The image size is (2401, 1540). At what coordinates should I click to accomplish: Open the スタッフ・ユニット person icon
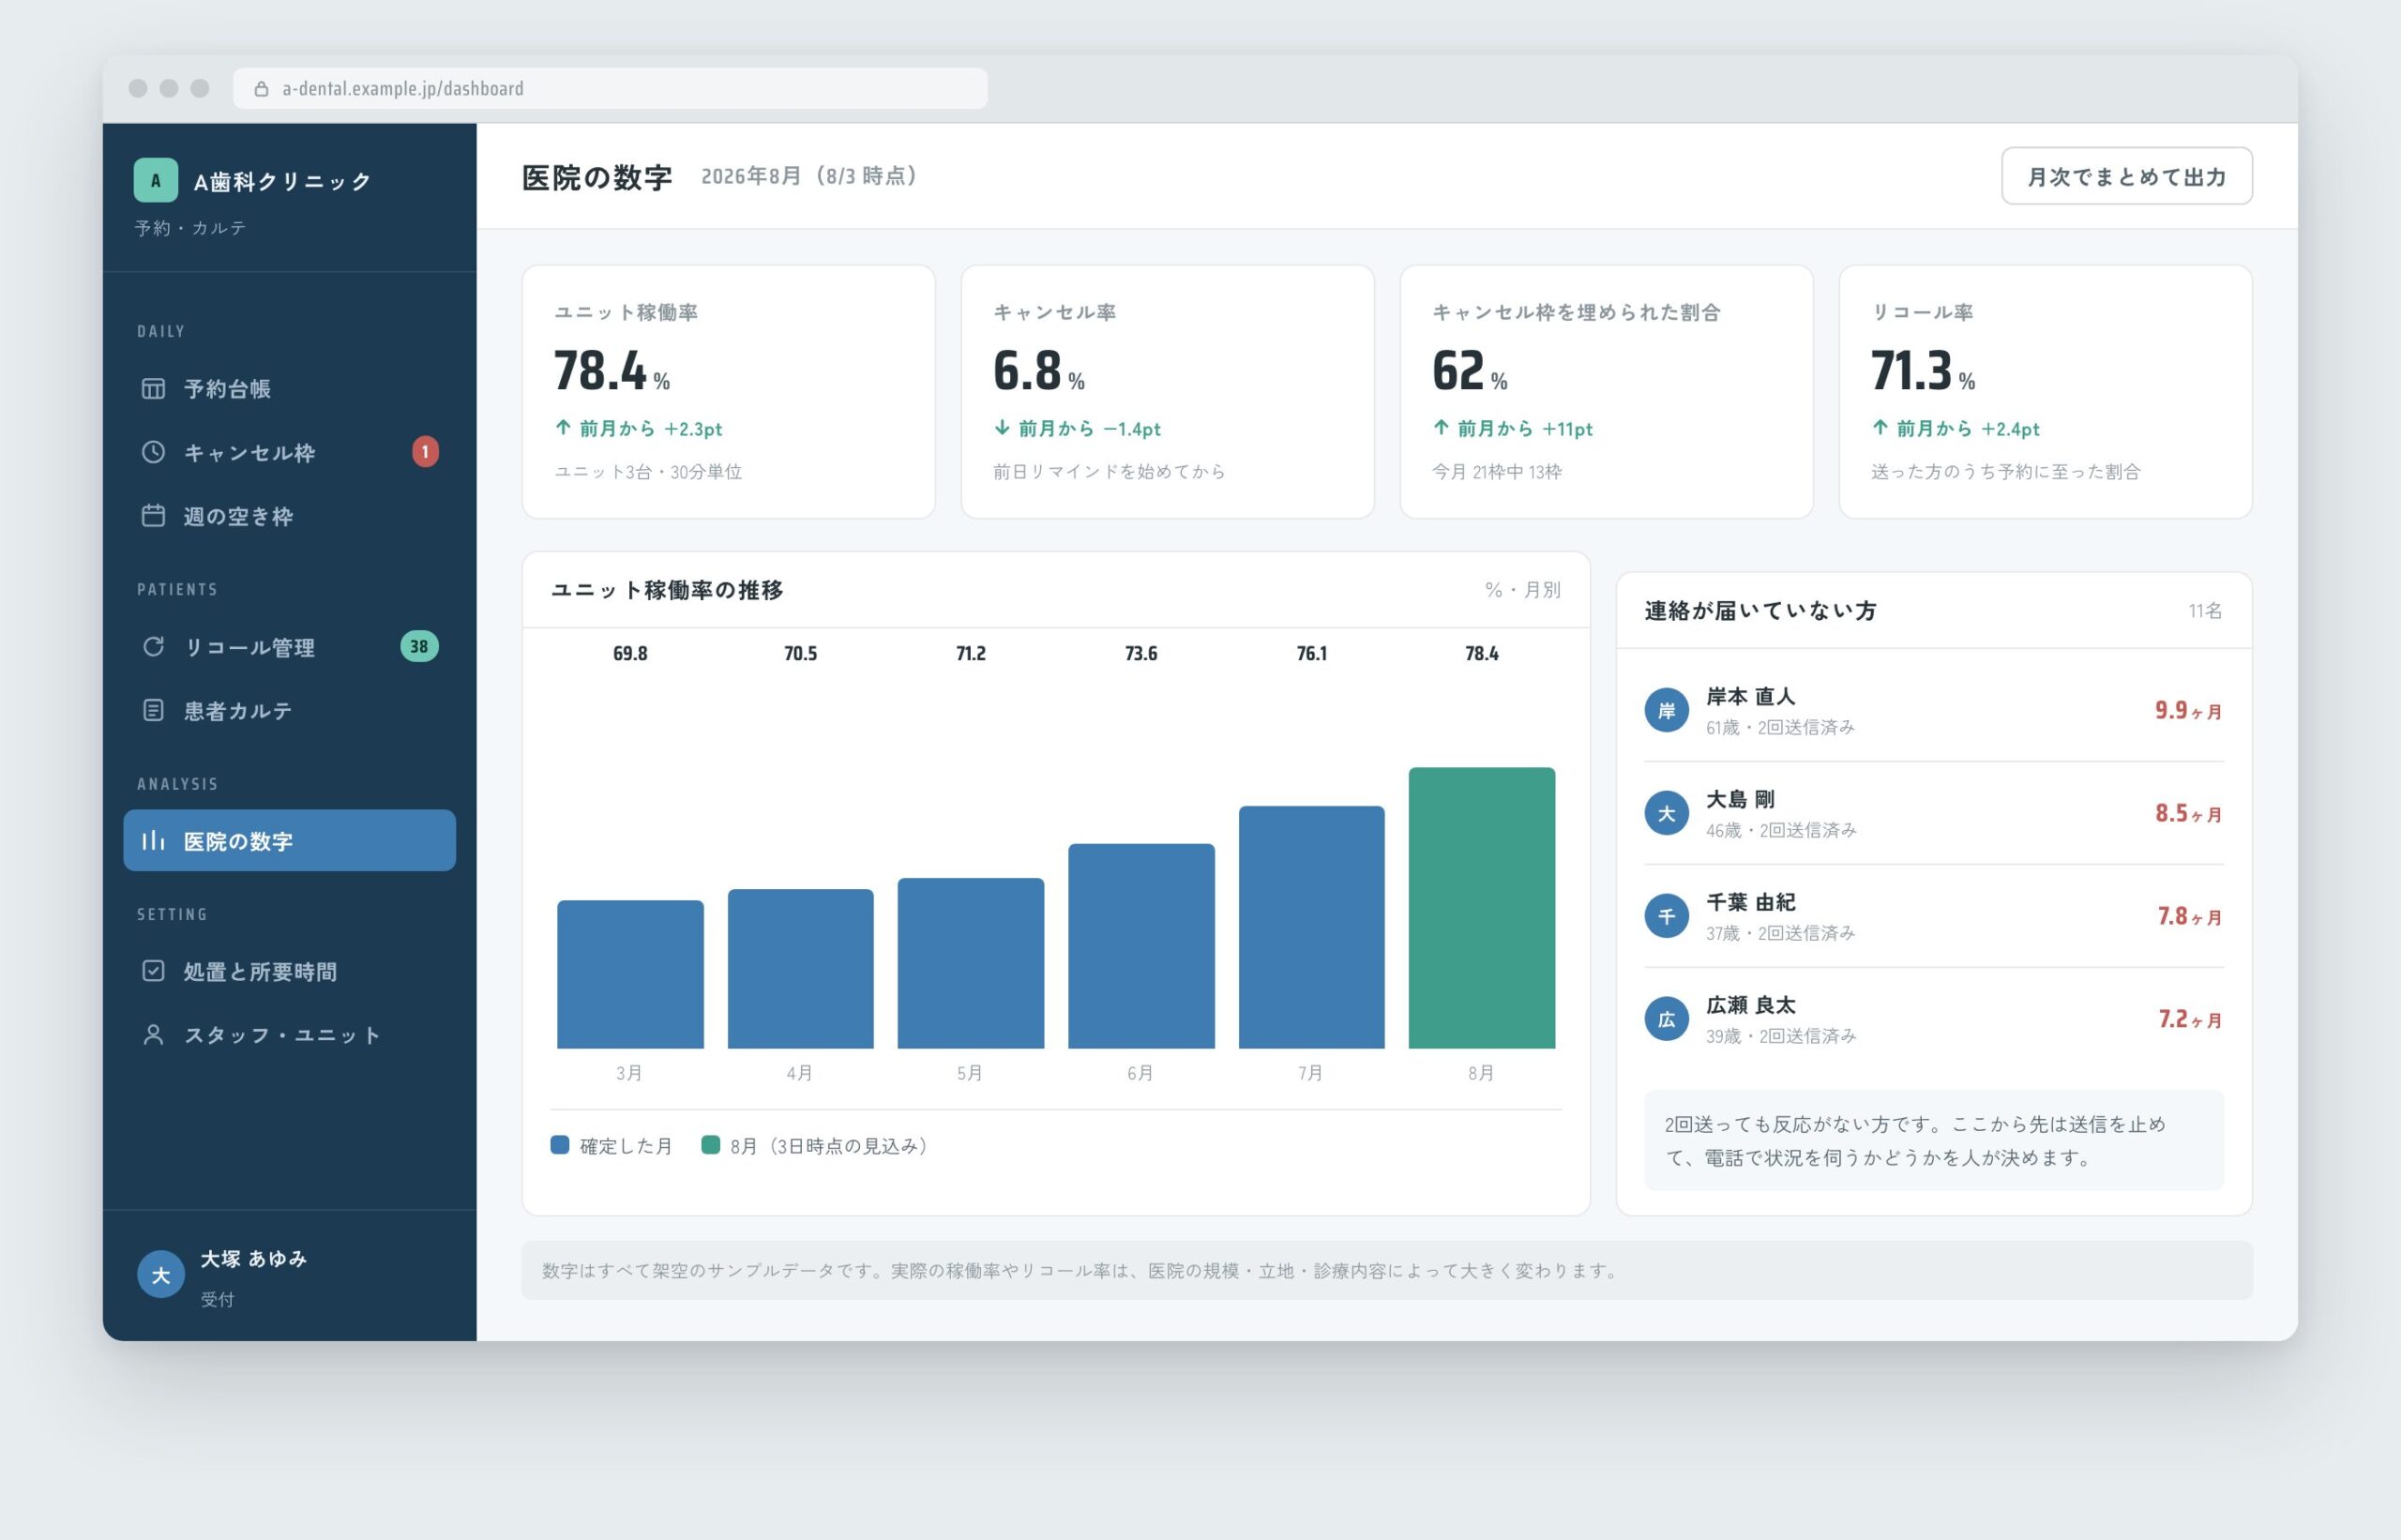pyautogui.click(x=153, y=1035)
